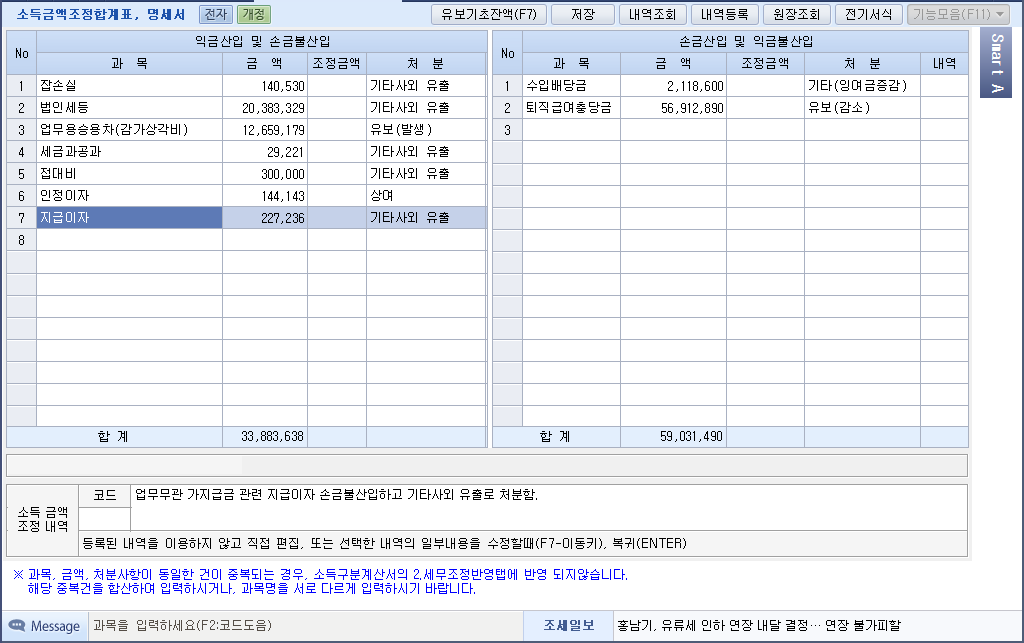Click the amount 144,143
The image size is (1024, 643).
[x=283, y=196]
